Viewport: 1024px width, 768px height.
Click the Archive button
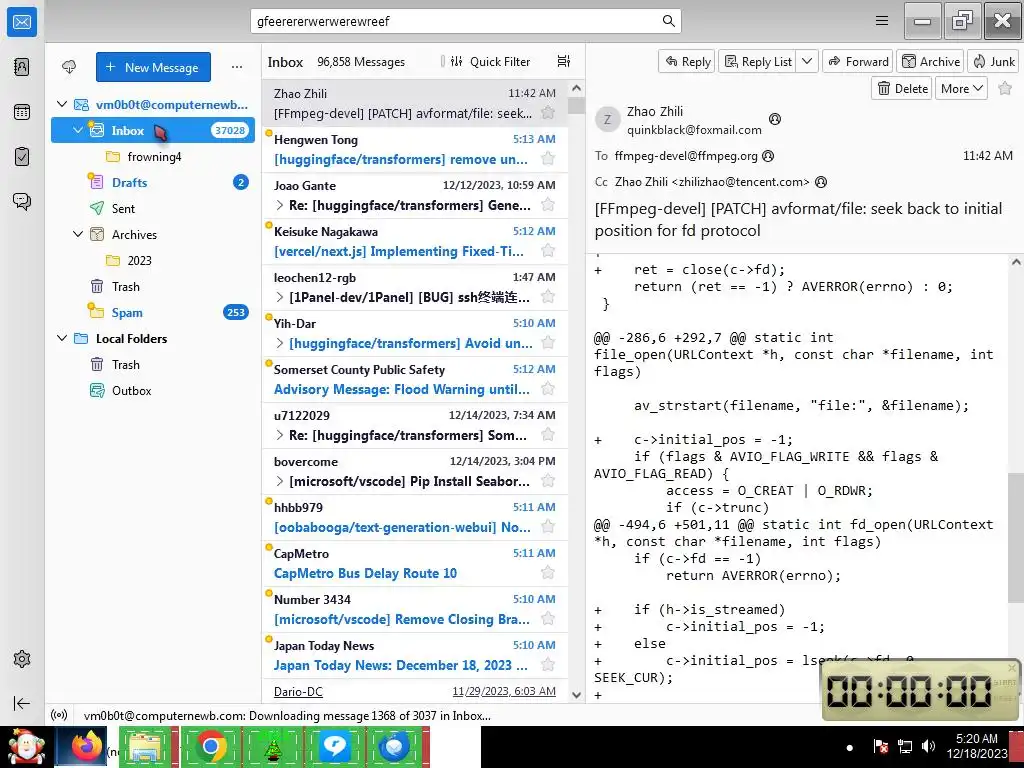[x=931, y=61]
